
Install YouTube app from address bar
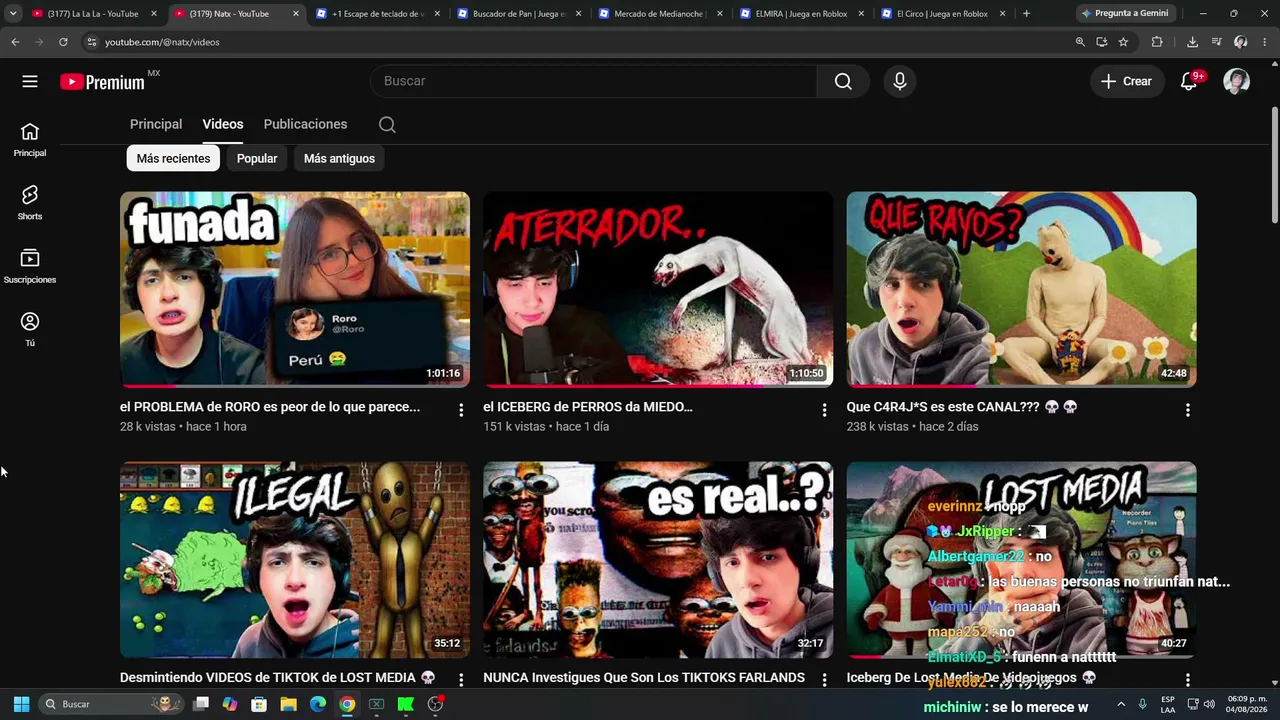tap(1101, 42)
